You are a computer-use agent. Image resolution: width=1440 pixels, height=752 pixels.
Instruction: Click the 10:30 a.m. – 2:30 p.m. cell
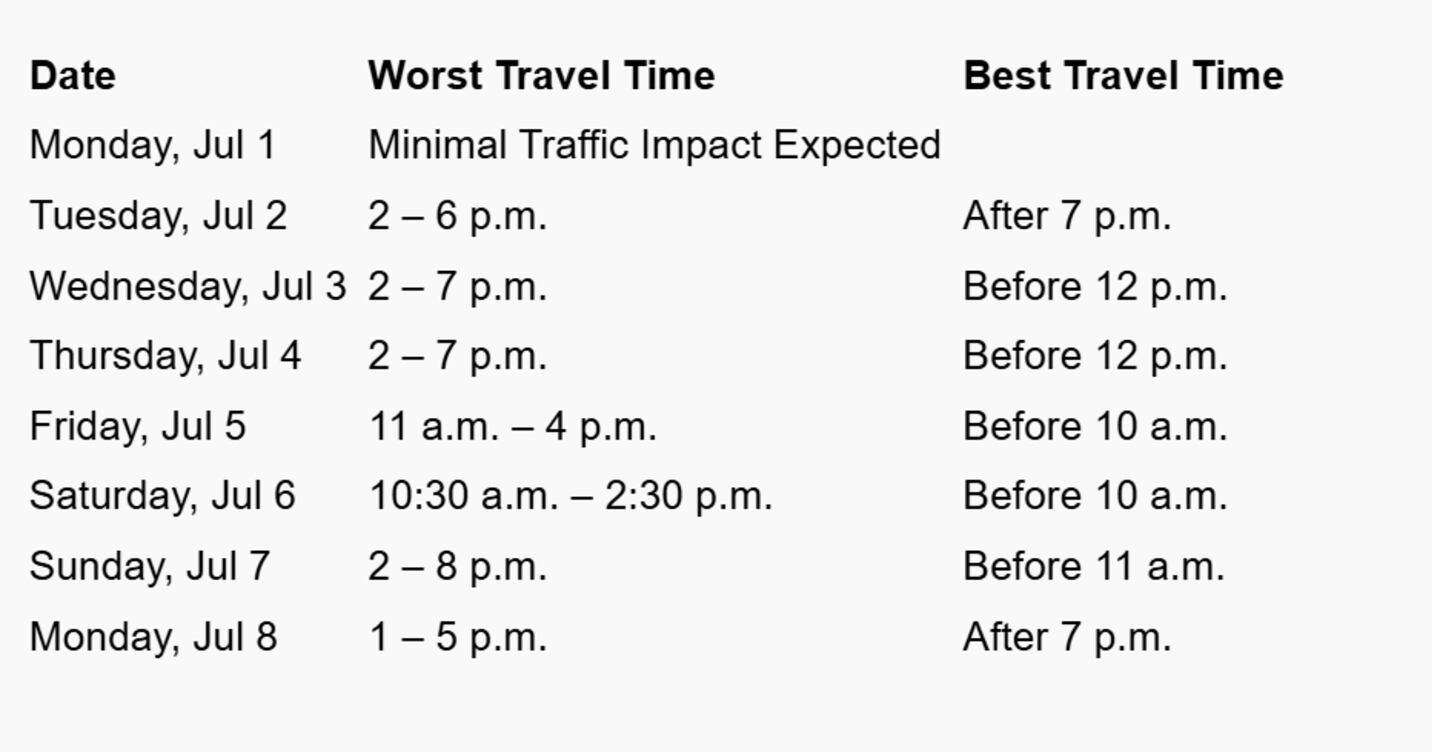point(570,496)
